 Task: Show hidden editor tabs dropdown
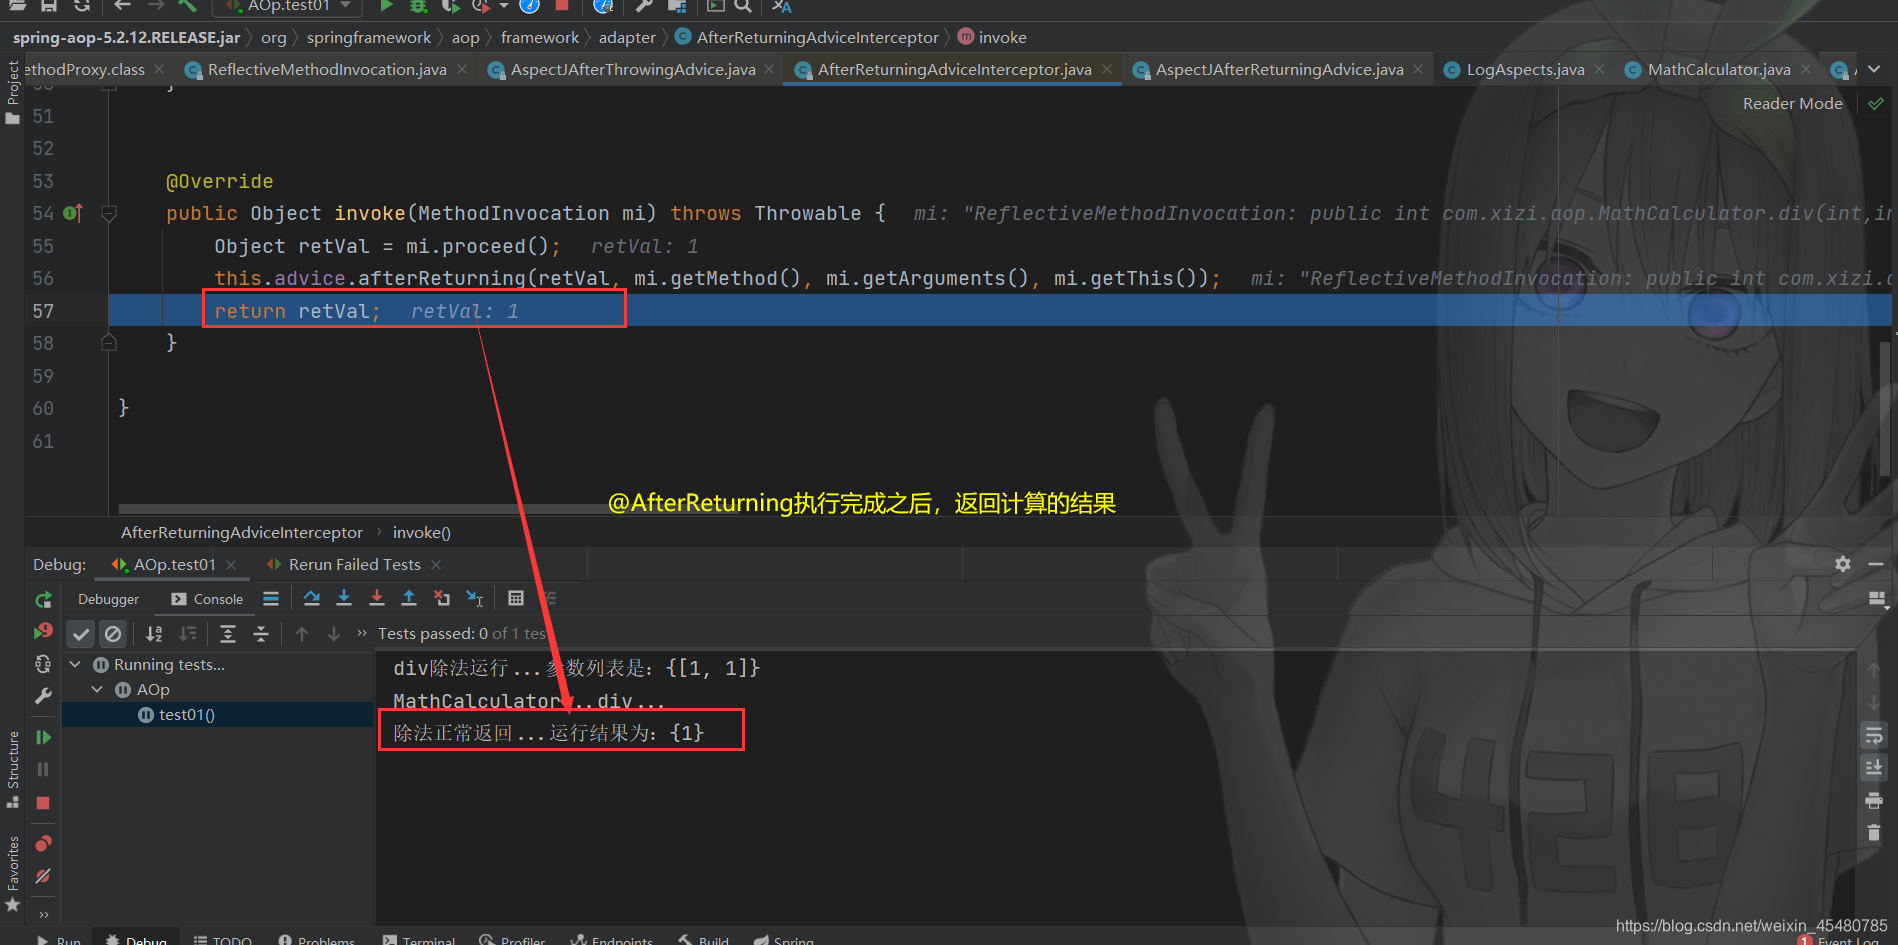tap(1874, 69)
